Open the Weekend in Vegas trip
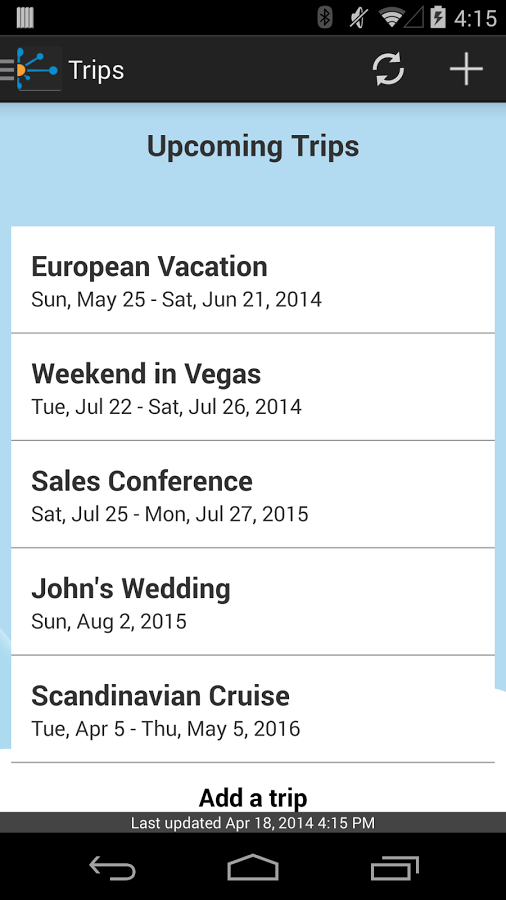 click(x=253, y=387)
